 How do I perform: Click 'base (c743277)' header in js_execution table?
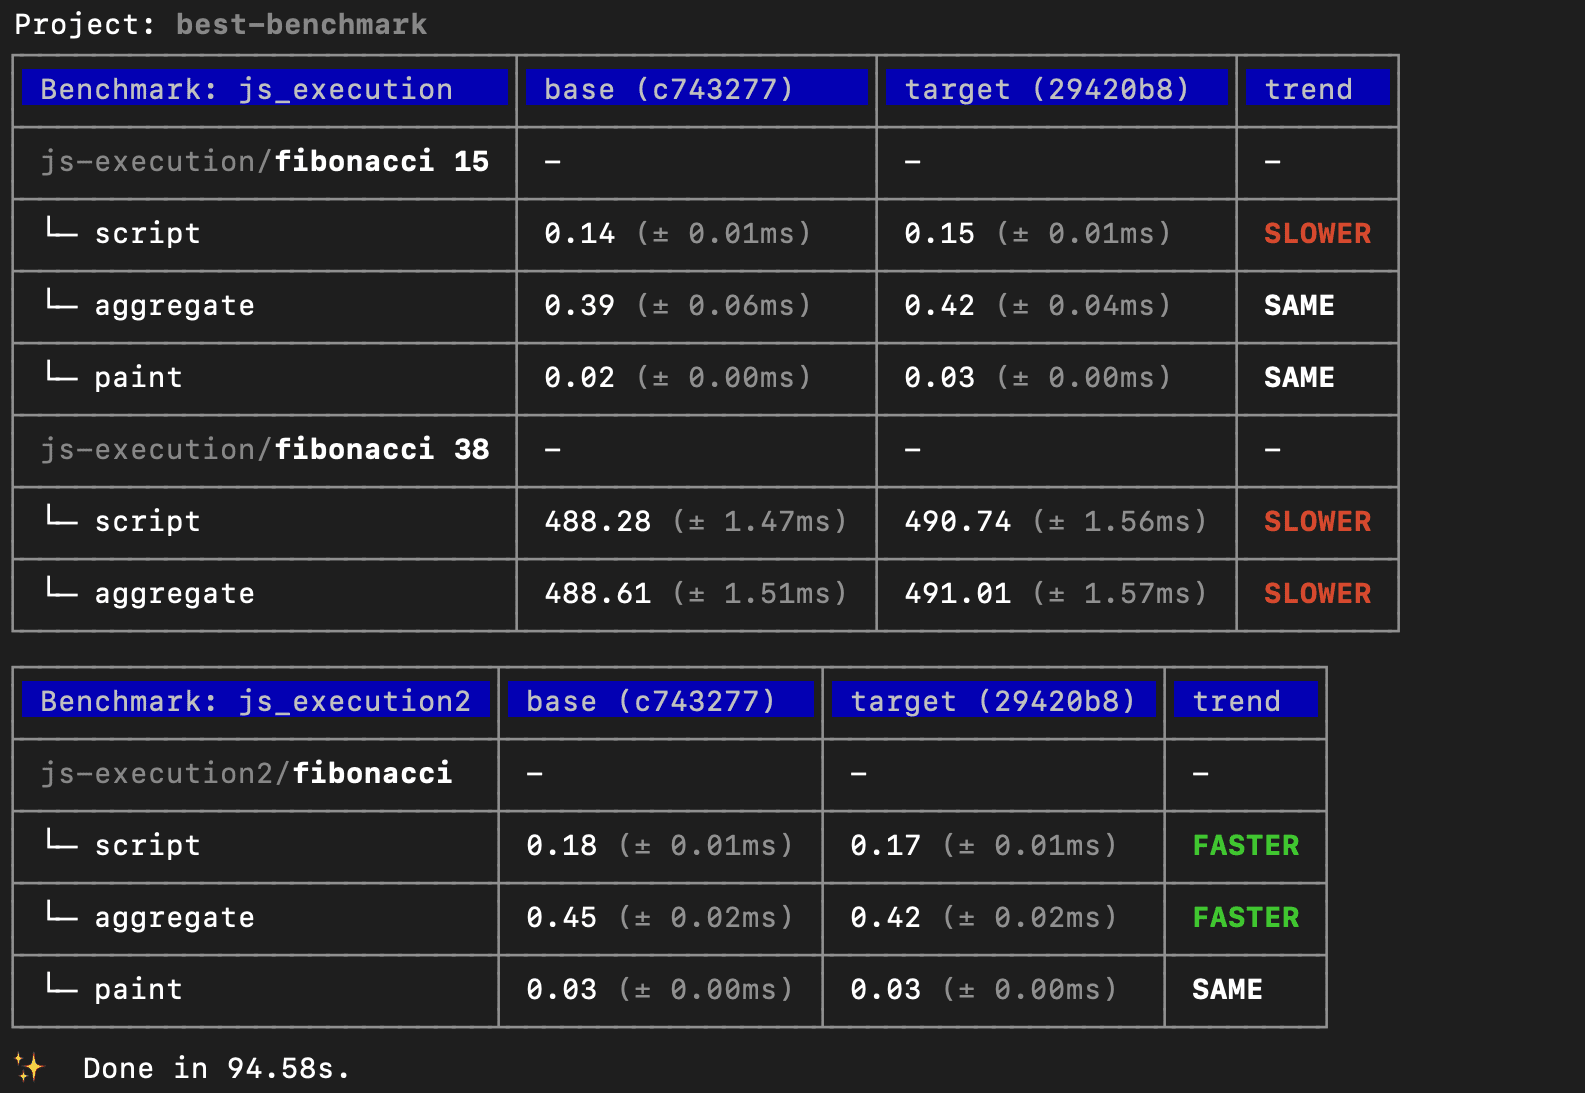coord(696,89)
